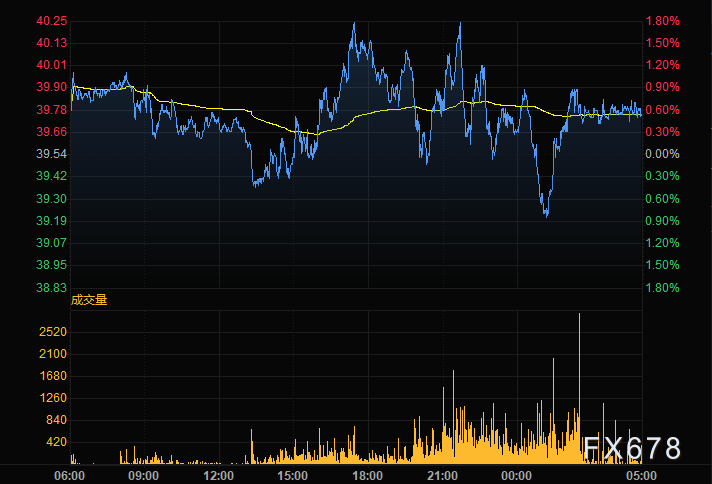
Task: Click the 39.78 price axis value
Action: 51,110
